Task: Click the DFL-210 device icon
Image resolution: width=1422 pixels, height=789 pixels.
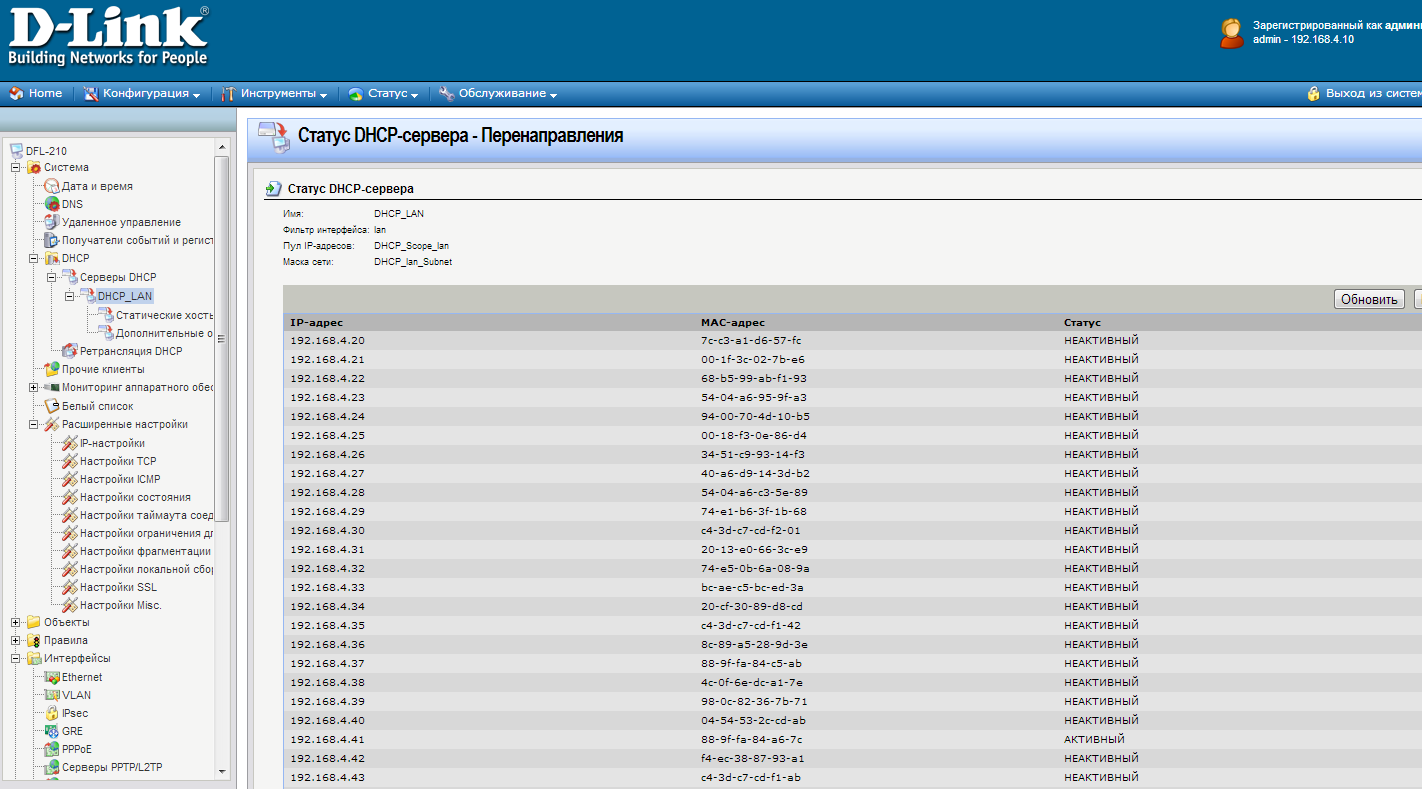Action: (x=16, y=151)
